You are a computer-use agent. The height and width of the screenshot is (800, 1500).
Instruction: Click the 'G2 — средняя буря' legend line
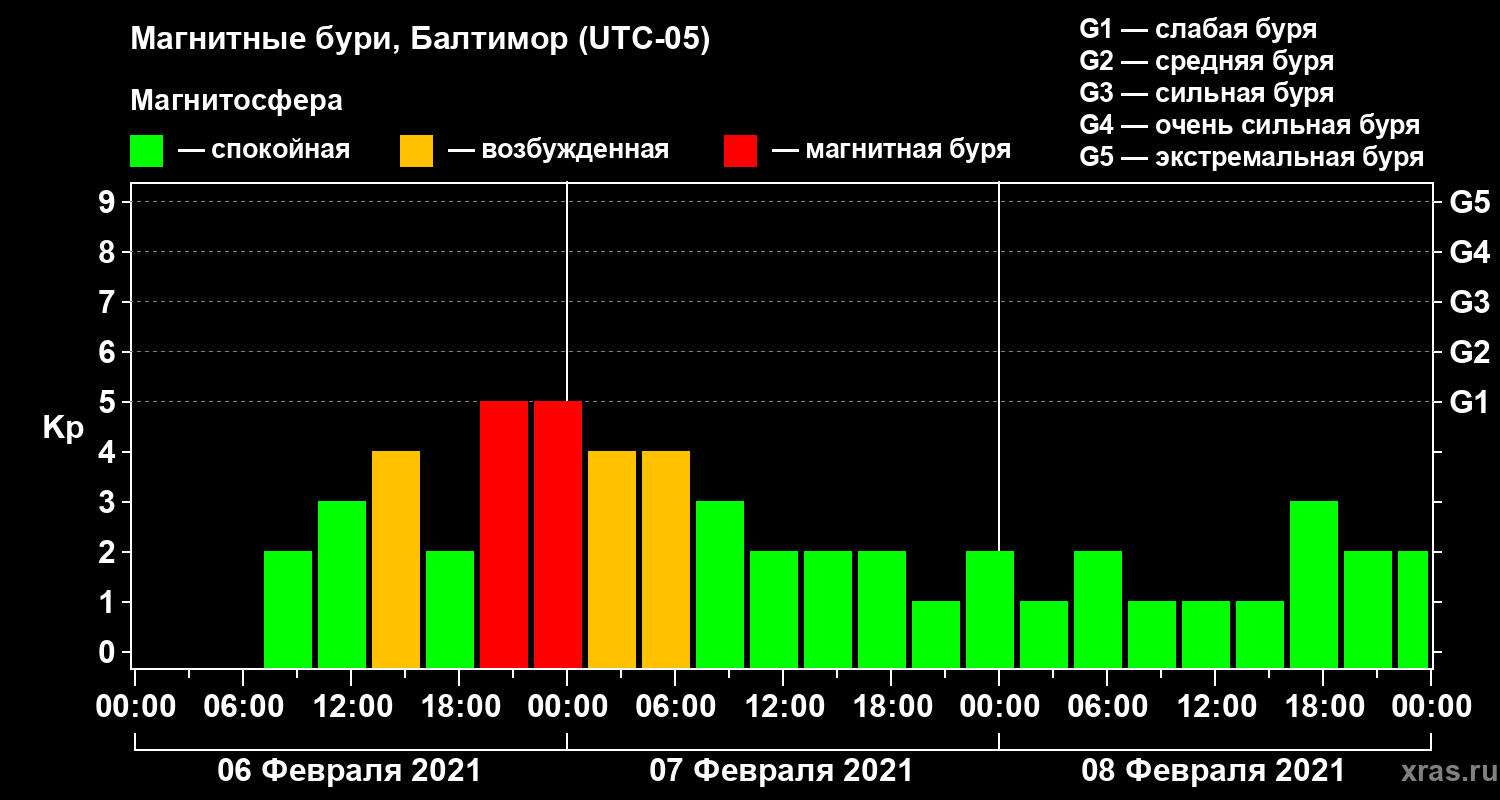pyautogui.click(x=1206, y=61)
